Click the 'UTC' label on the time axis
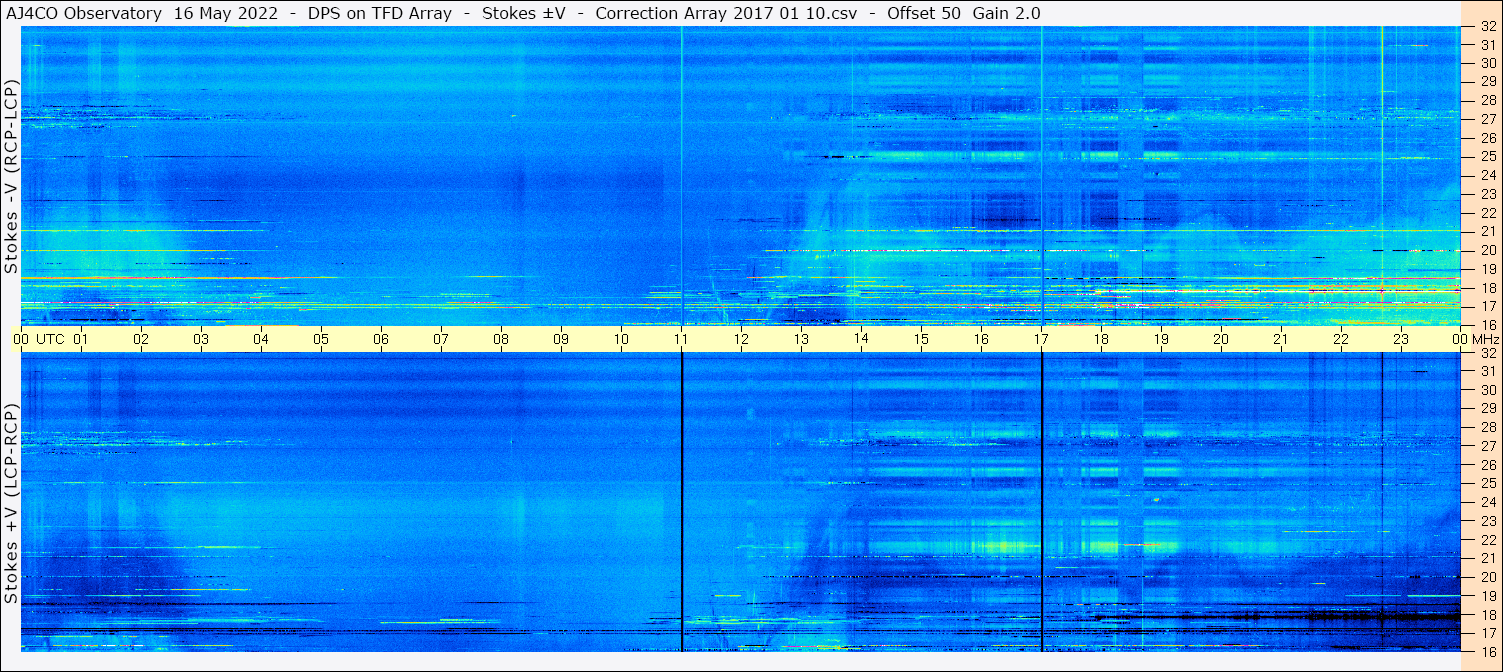1503x672 pixels. coord(50,339)
